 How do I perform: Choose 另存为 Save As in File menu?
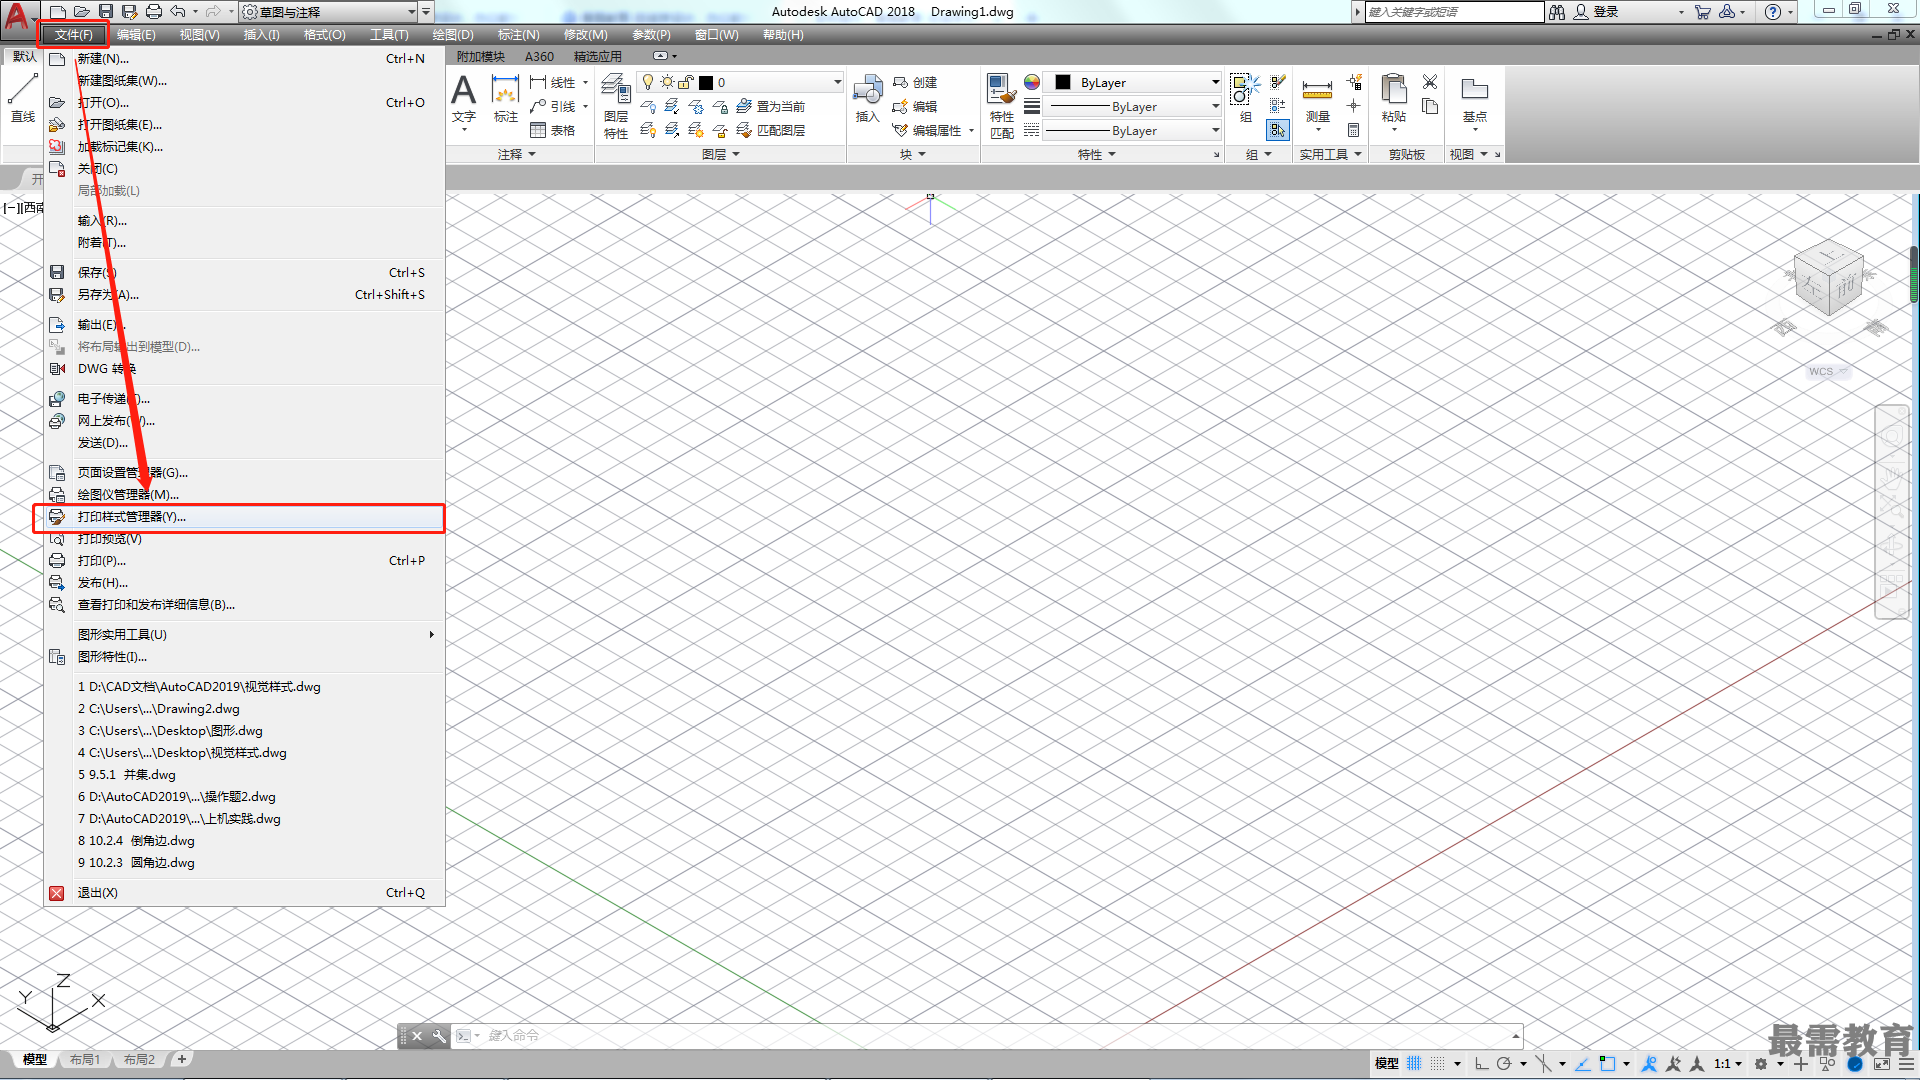244,295
